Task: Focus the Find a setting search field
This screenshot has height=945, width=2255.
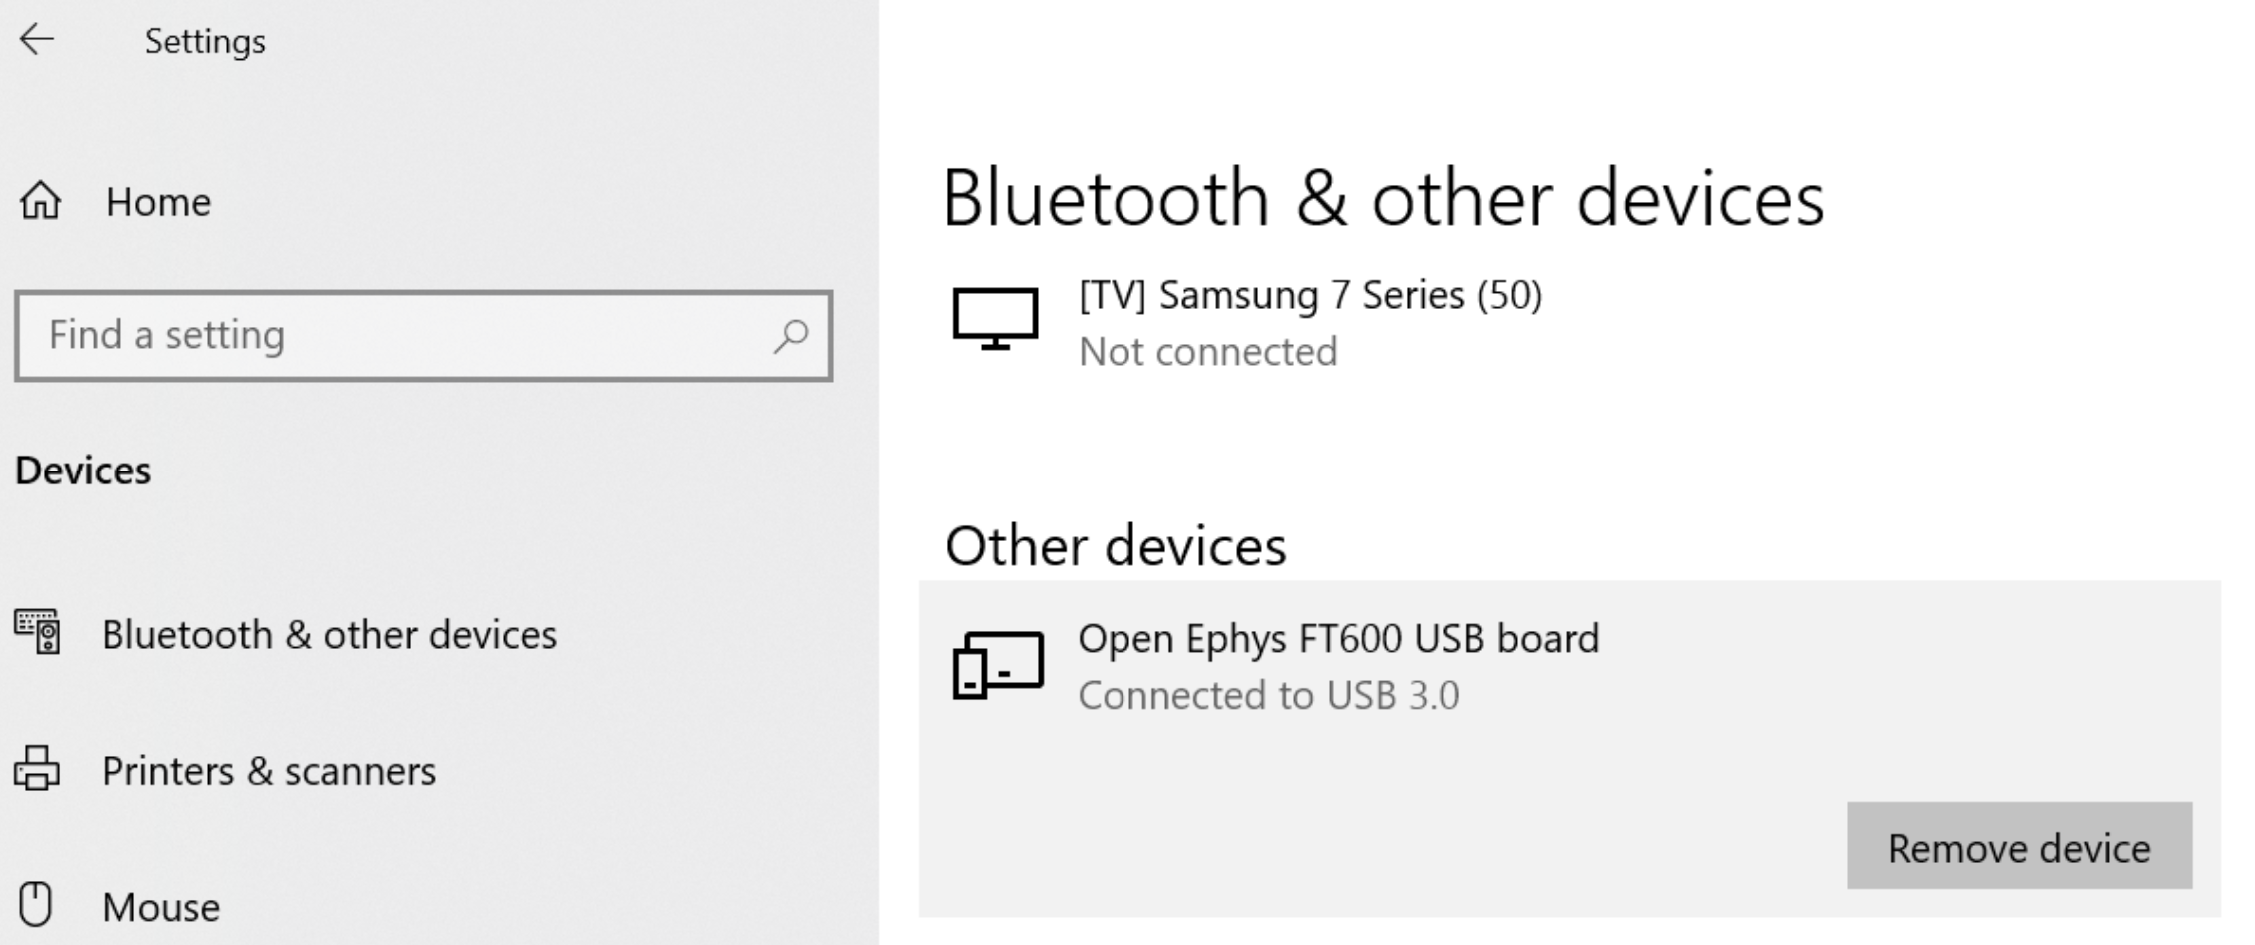Action: click(x=400, y=336)
